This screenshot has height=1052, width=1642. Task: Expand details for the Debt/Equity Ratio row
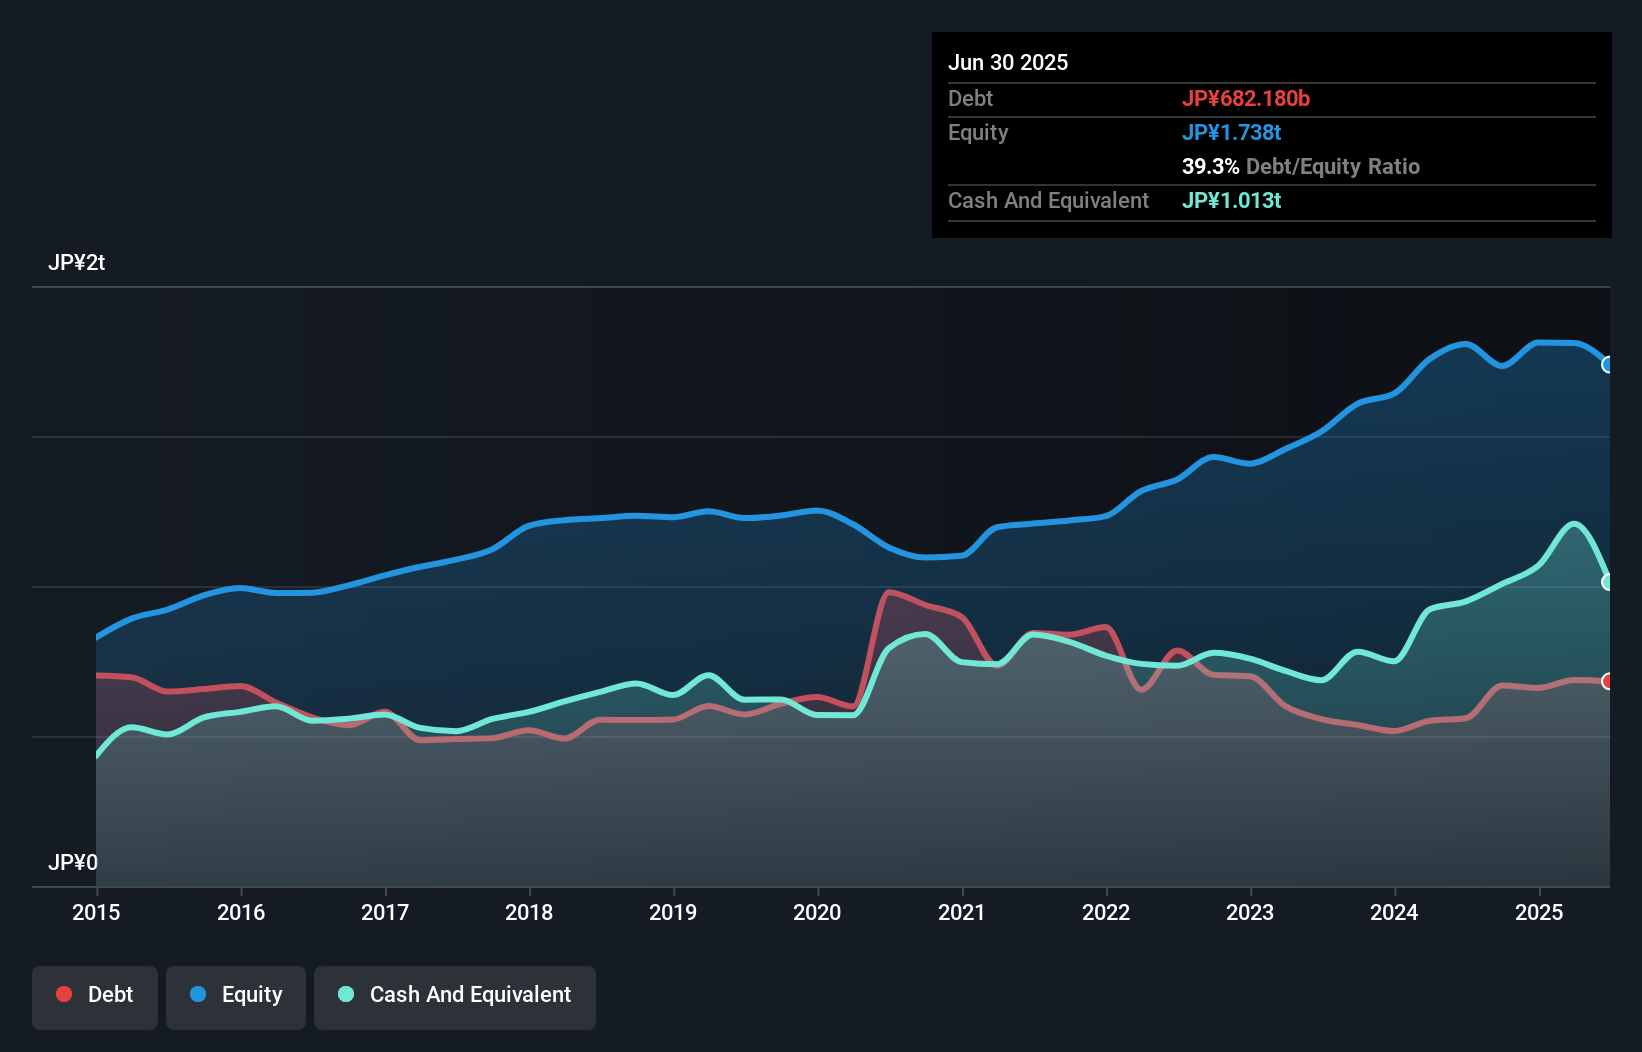[1301, 166]
